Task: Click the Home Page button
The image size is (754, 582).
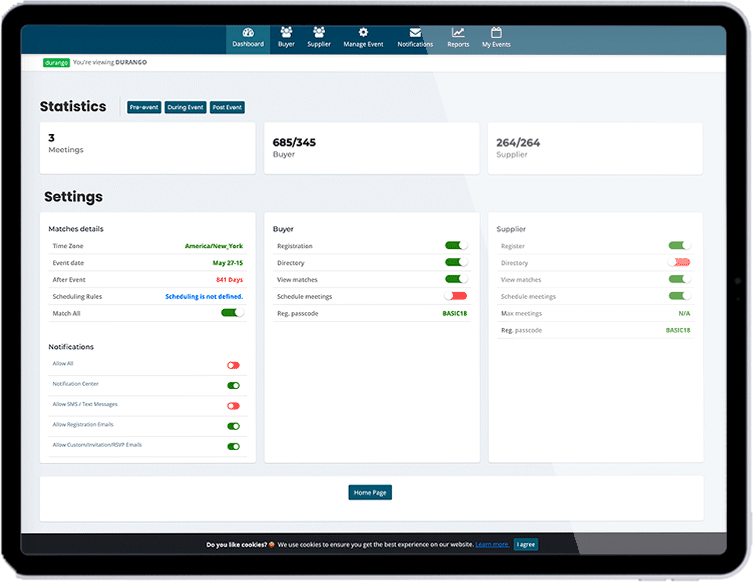Action: [370, 493]
